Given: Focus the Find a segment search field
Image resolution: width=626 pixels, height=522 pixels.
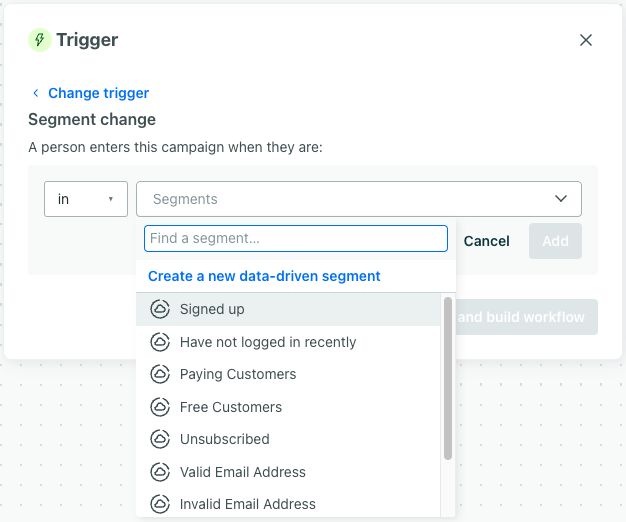Looking at the screenshot, I should [296, 238].
